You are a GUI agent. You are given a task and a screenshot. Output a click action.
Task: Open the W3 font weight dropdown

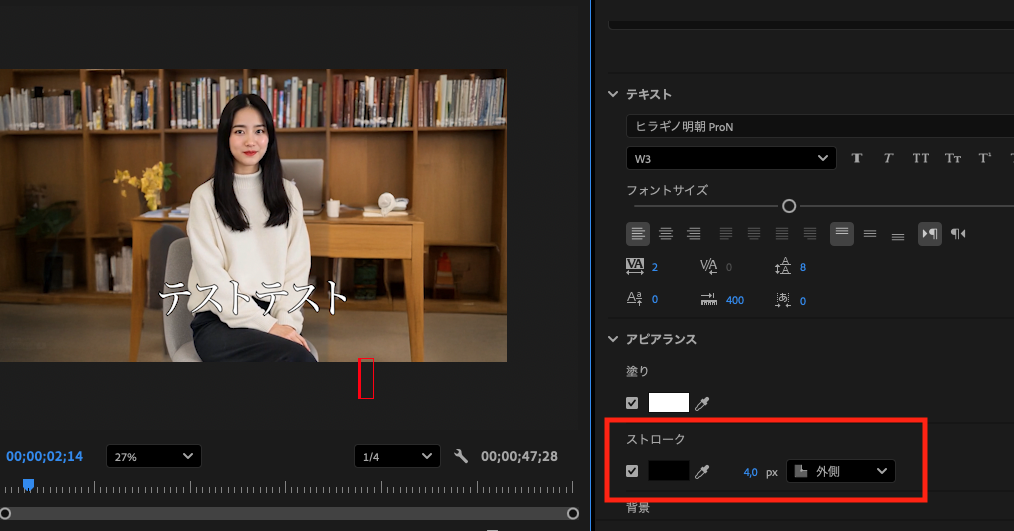[x=731, y=158]
